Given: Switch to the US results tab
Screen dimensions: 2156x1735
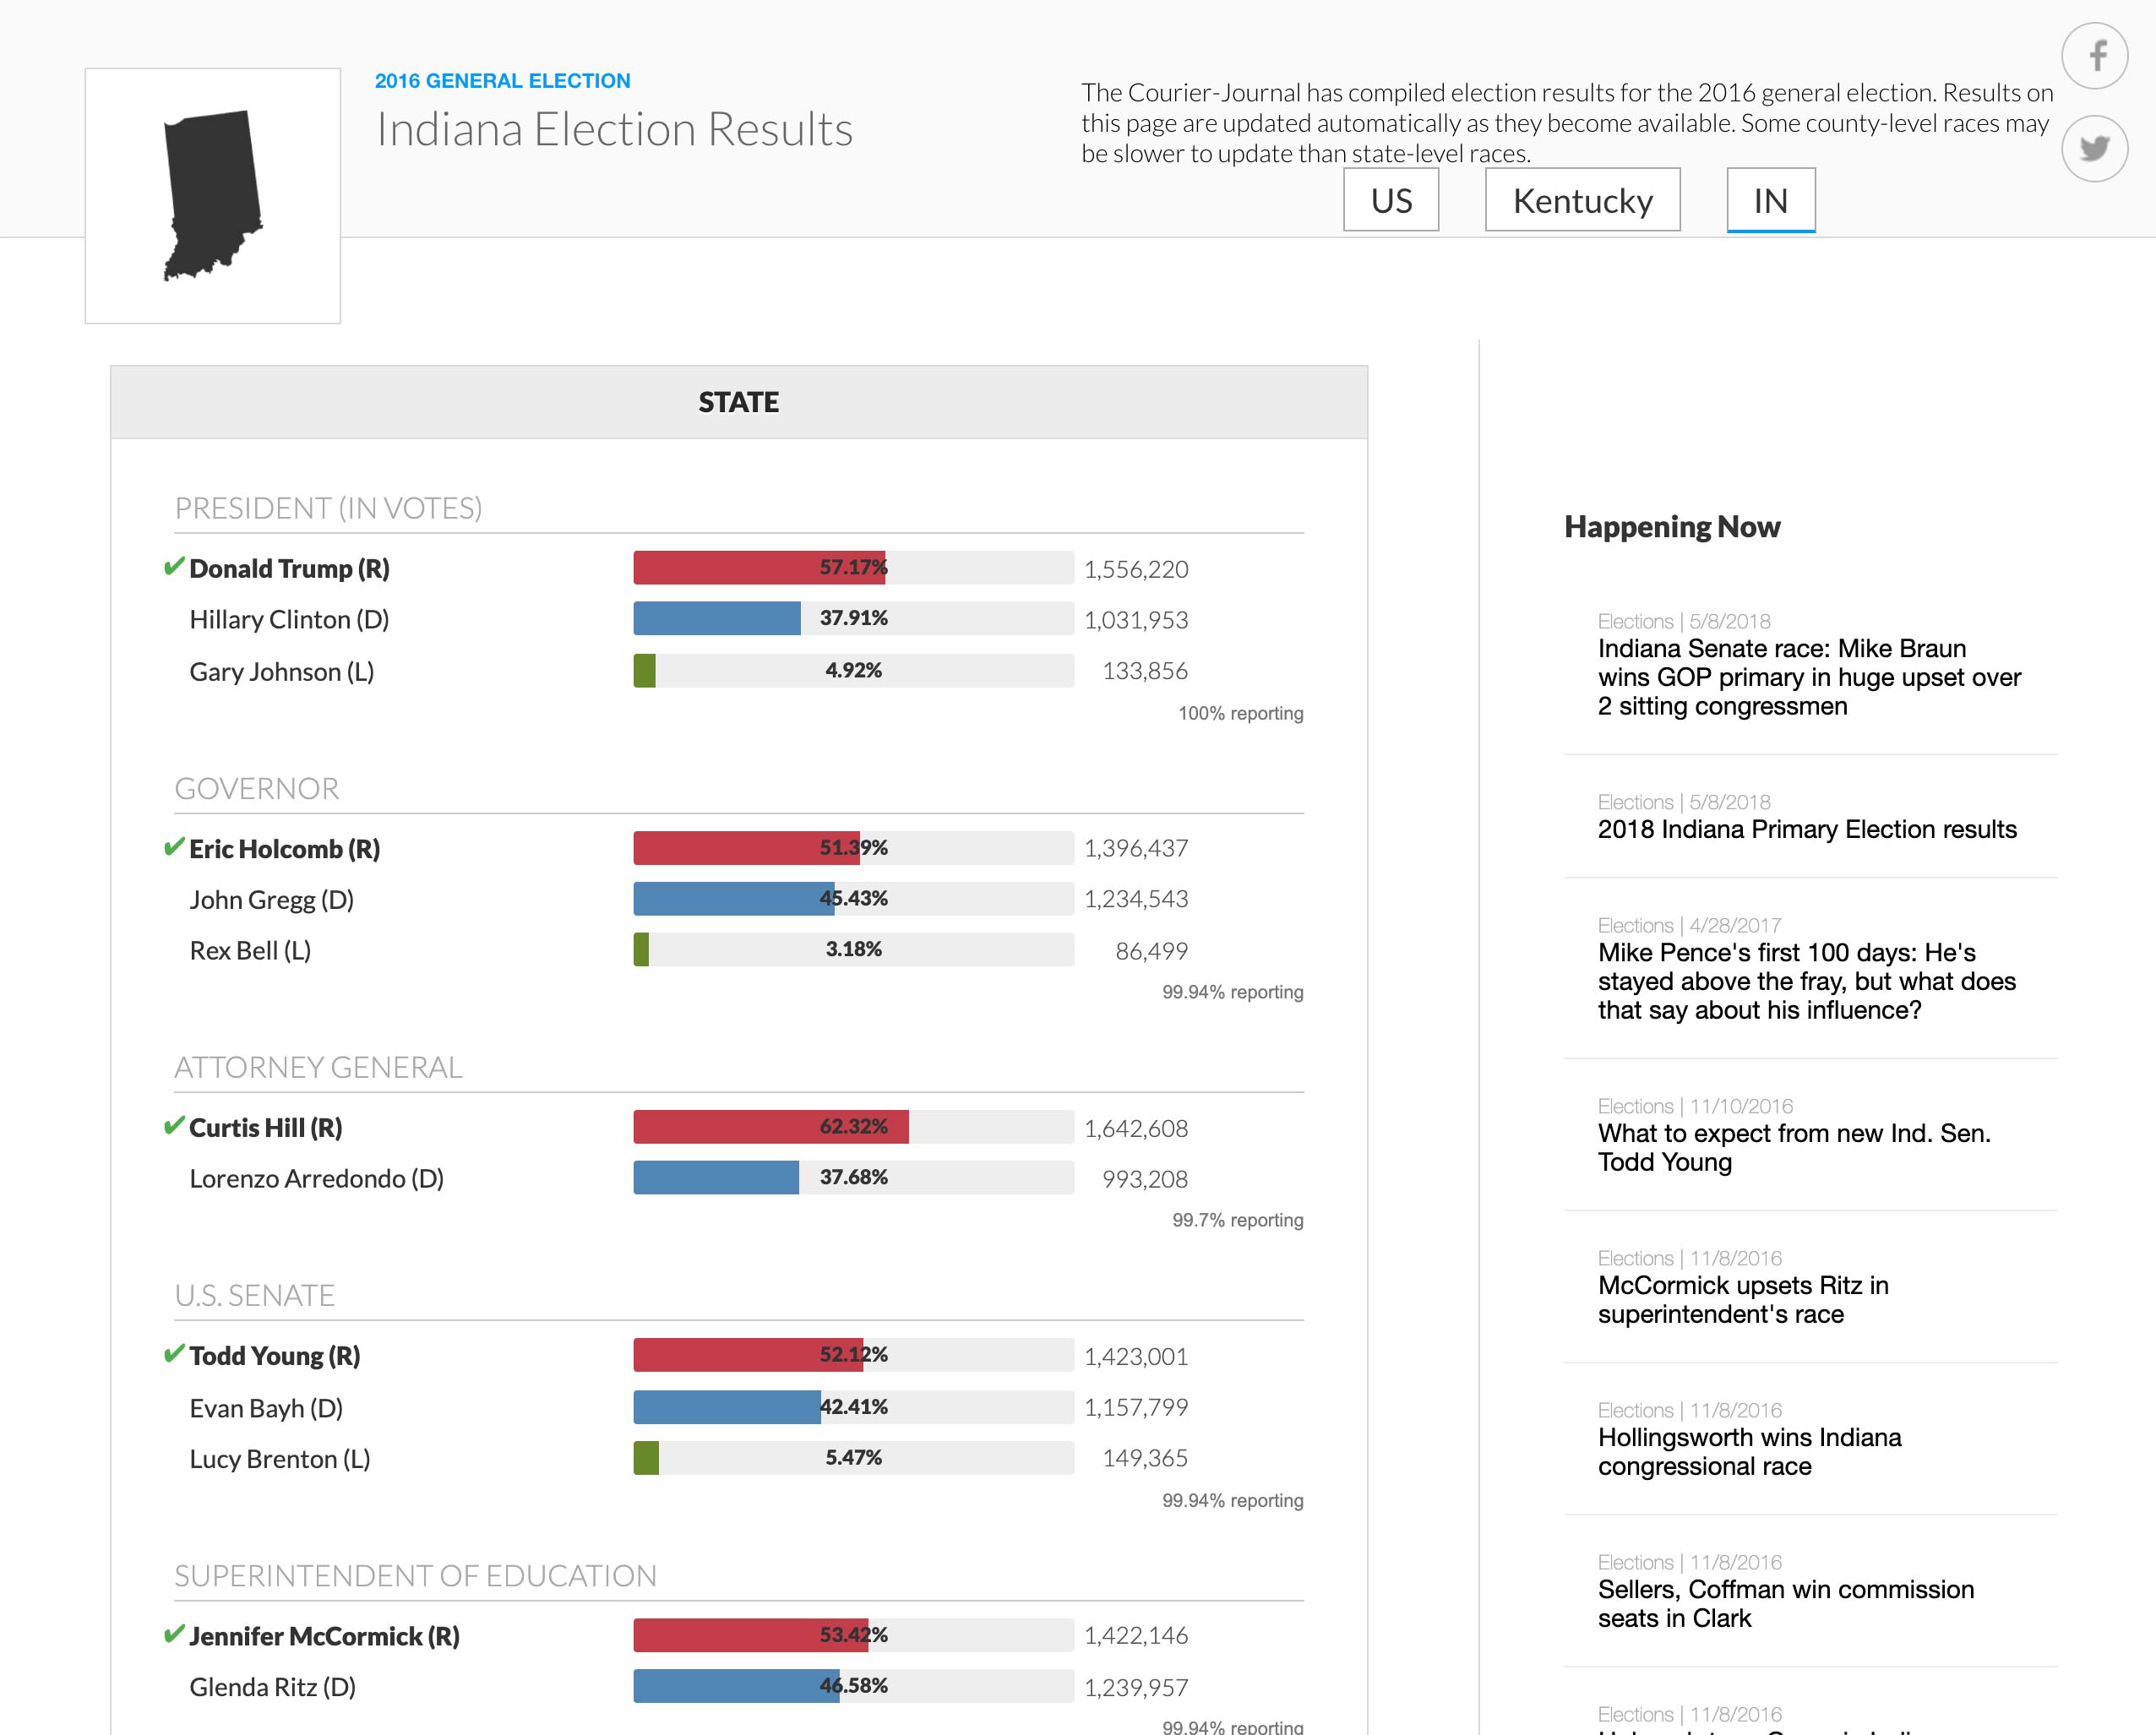Looking at the screenshot, I should point(1391,200).
